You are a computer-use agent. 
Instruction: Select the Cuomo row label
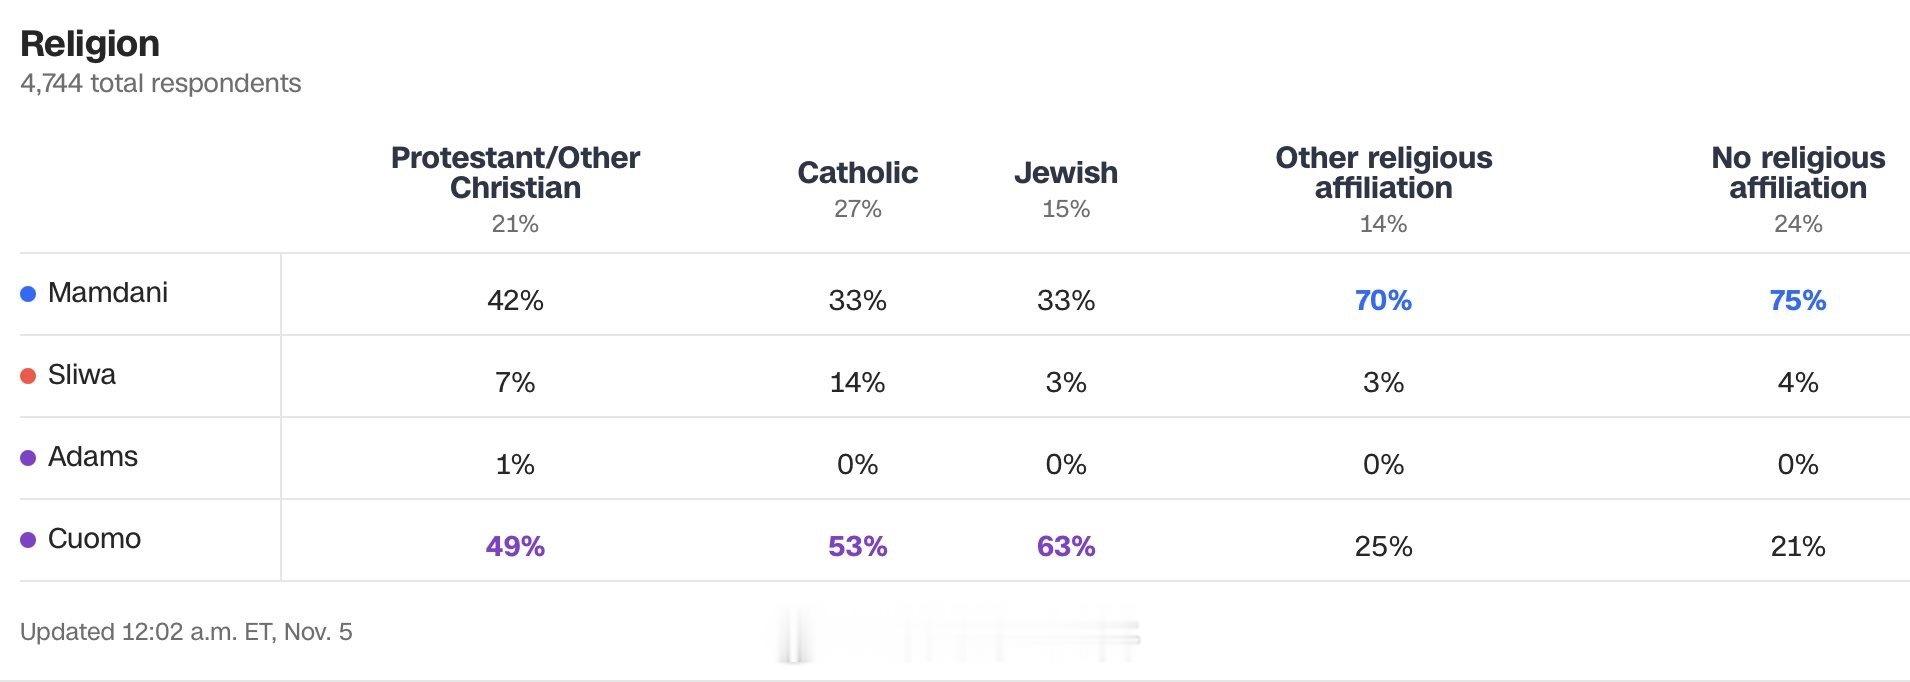(x=94, y=539)
